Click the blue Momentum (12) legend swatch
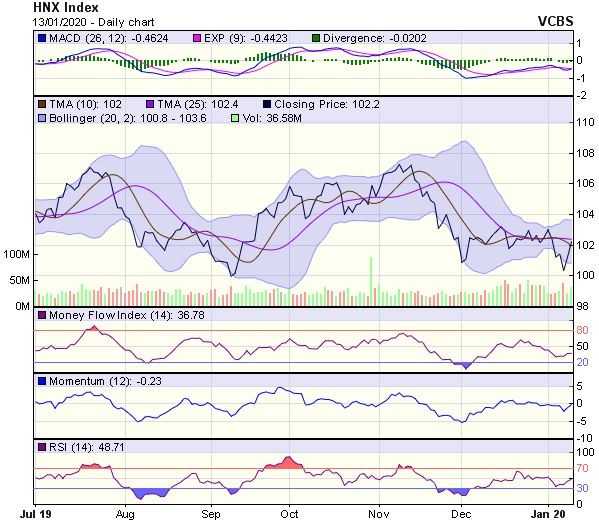 point(42,382)
